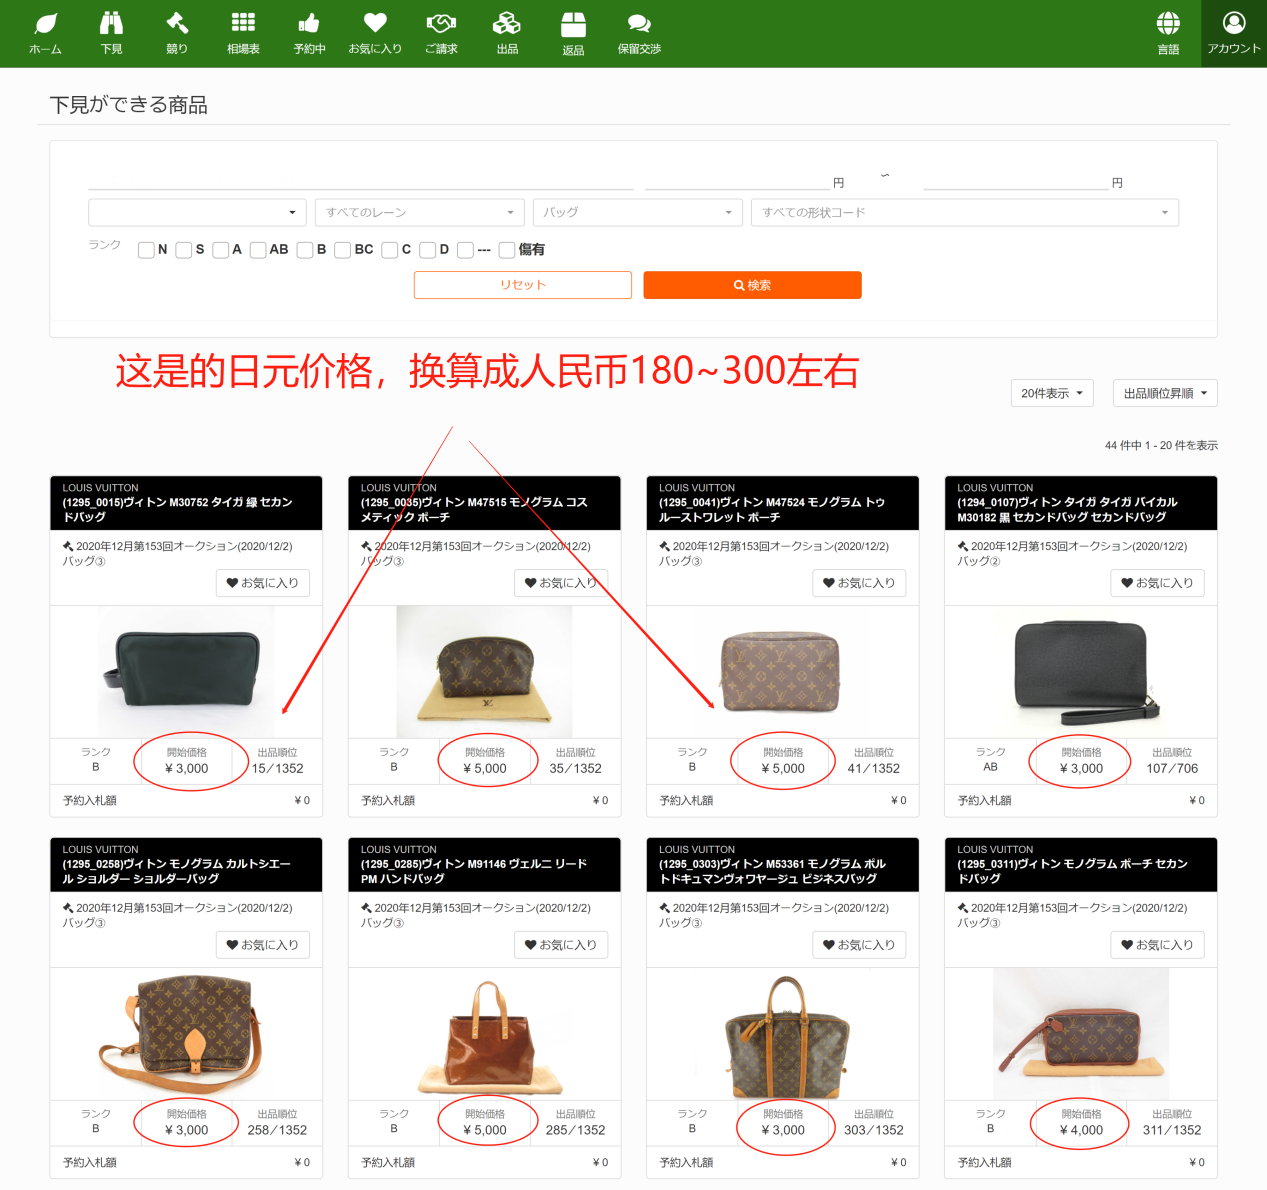Select 予約入札額 row of card 1295_0311
The image size is (1267, 1190).
tap(1081, 1162)
